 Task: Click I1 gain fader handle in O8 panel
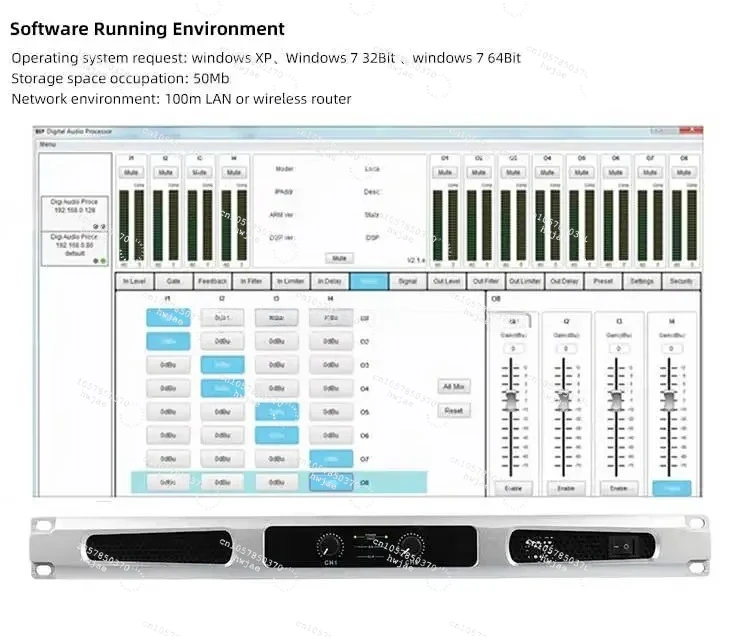(511, 401)
